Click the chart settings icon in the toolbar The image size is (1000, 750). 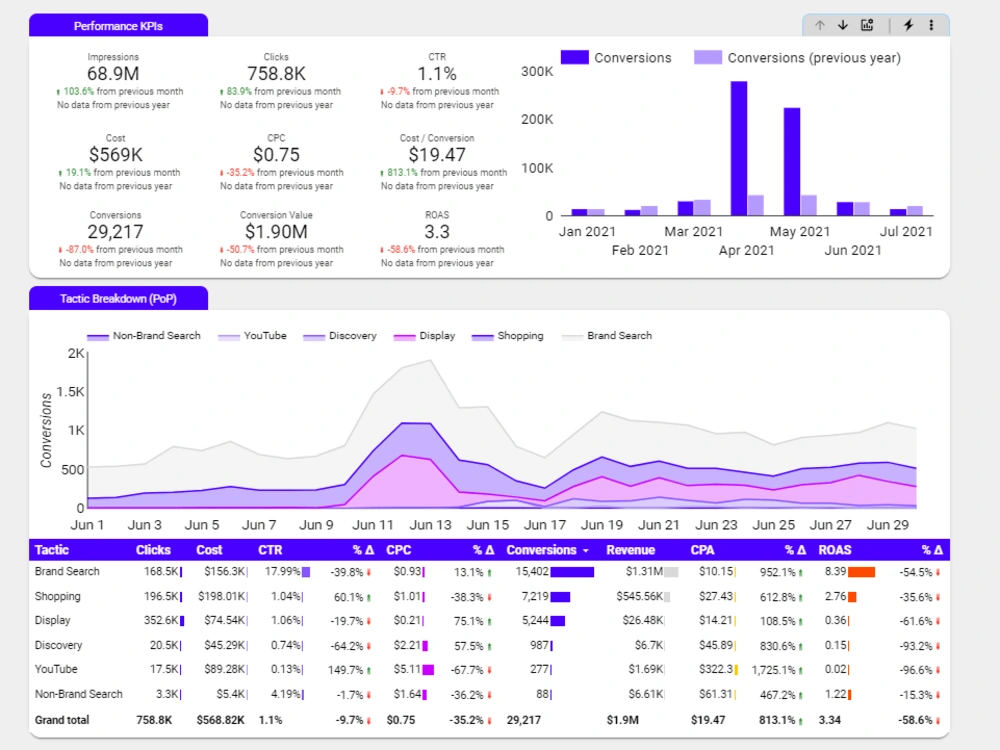(869, 24)
